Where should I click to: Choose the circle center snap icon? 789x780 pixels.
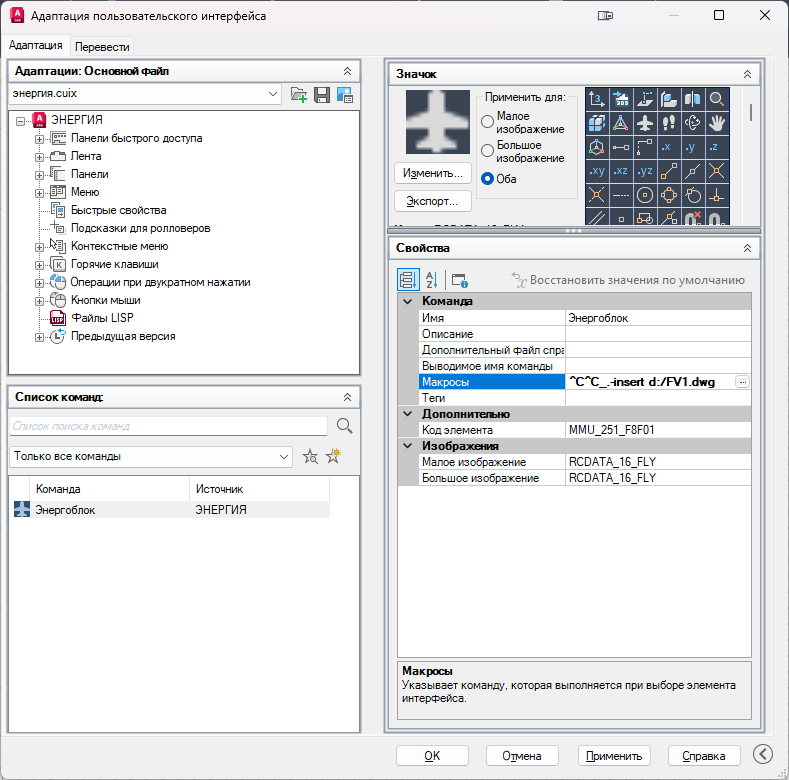645,195
